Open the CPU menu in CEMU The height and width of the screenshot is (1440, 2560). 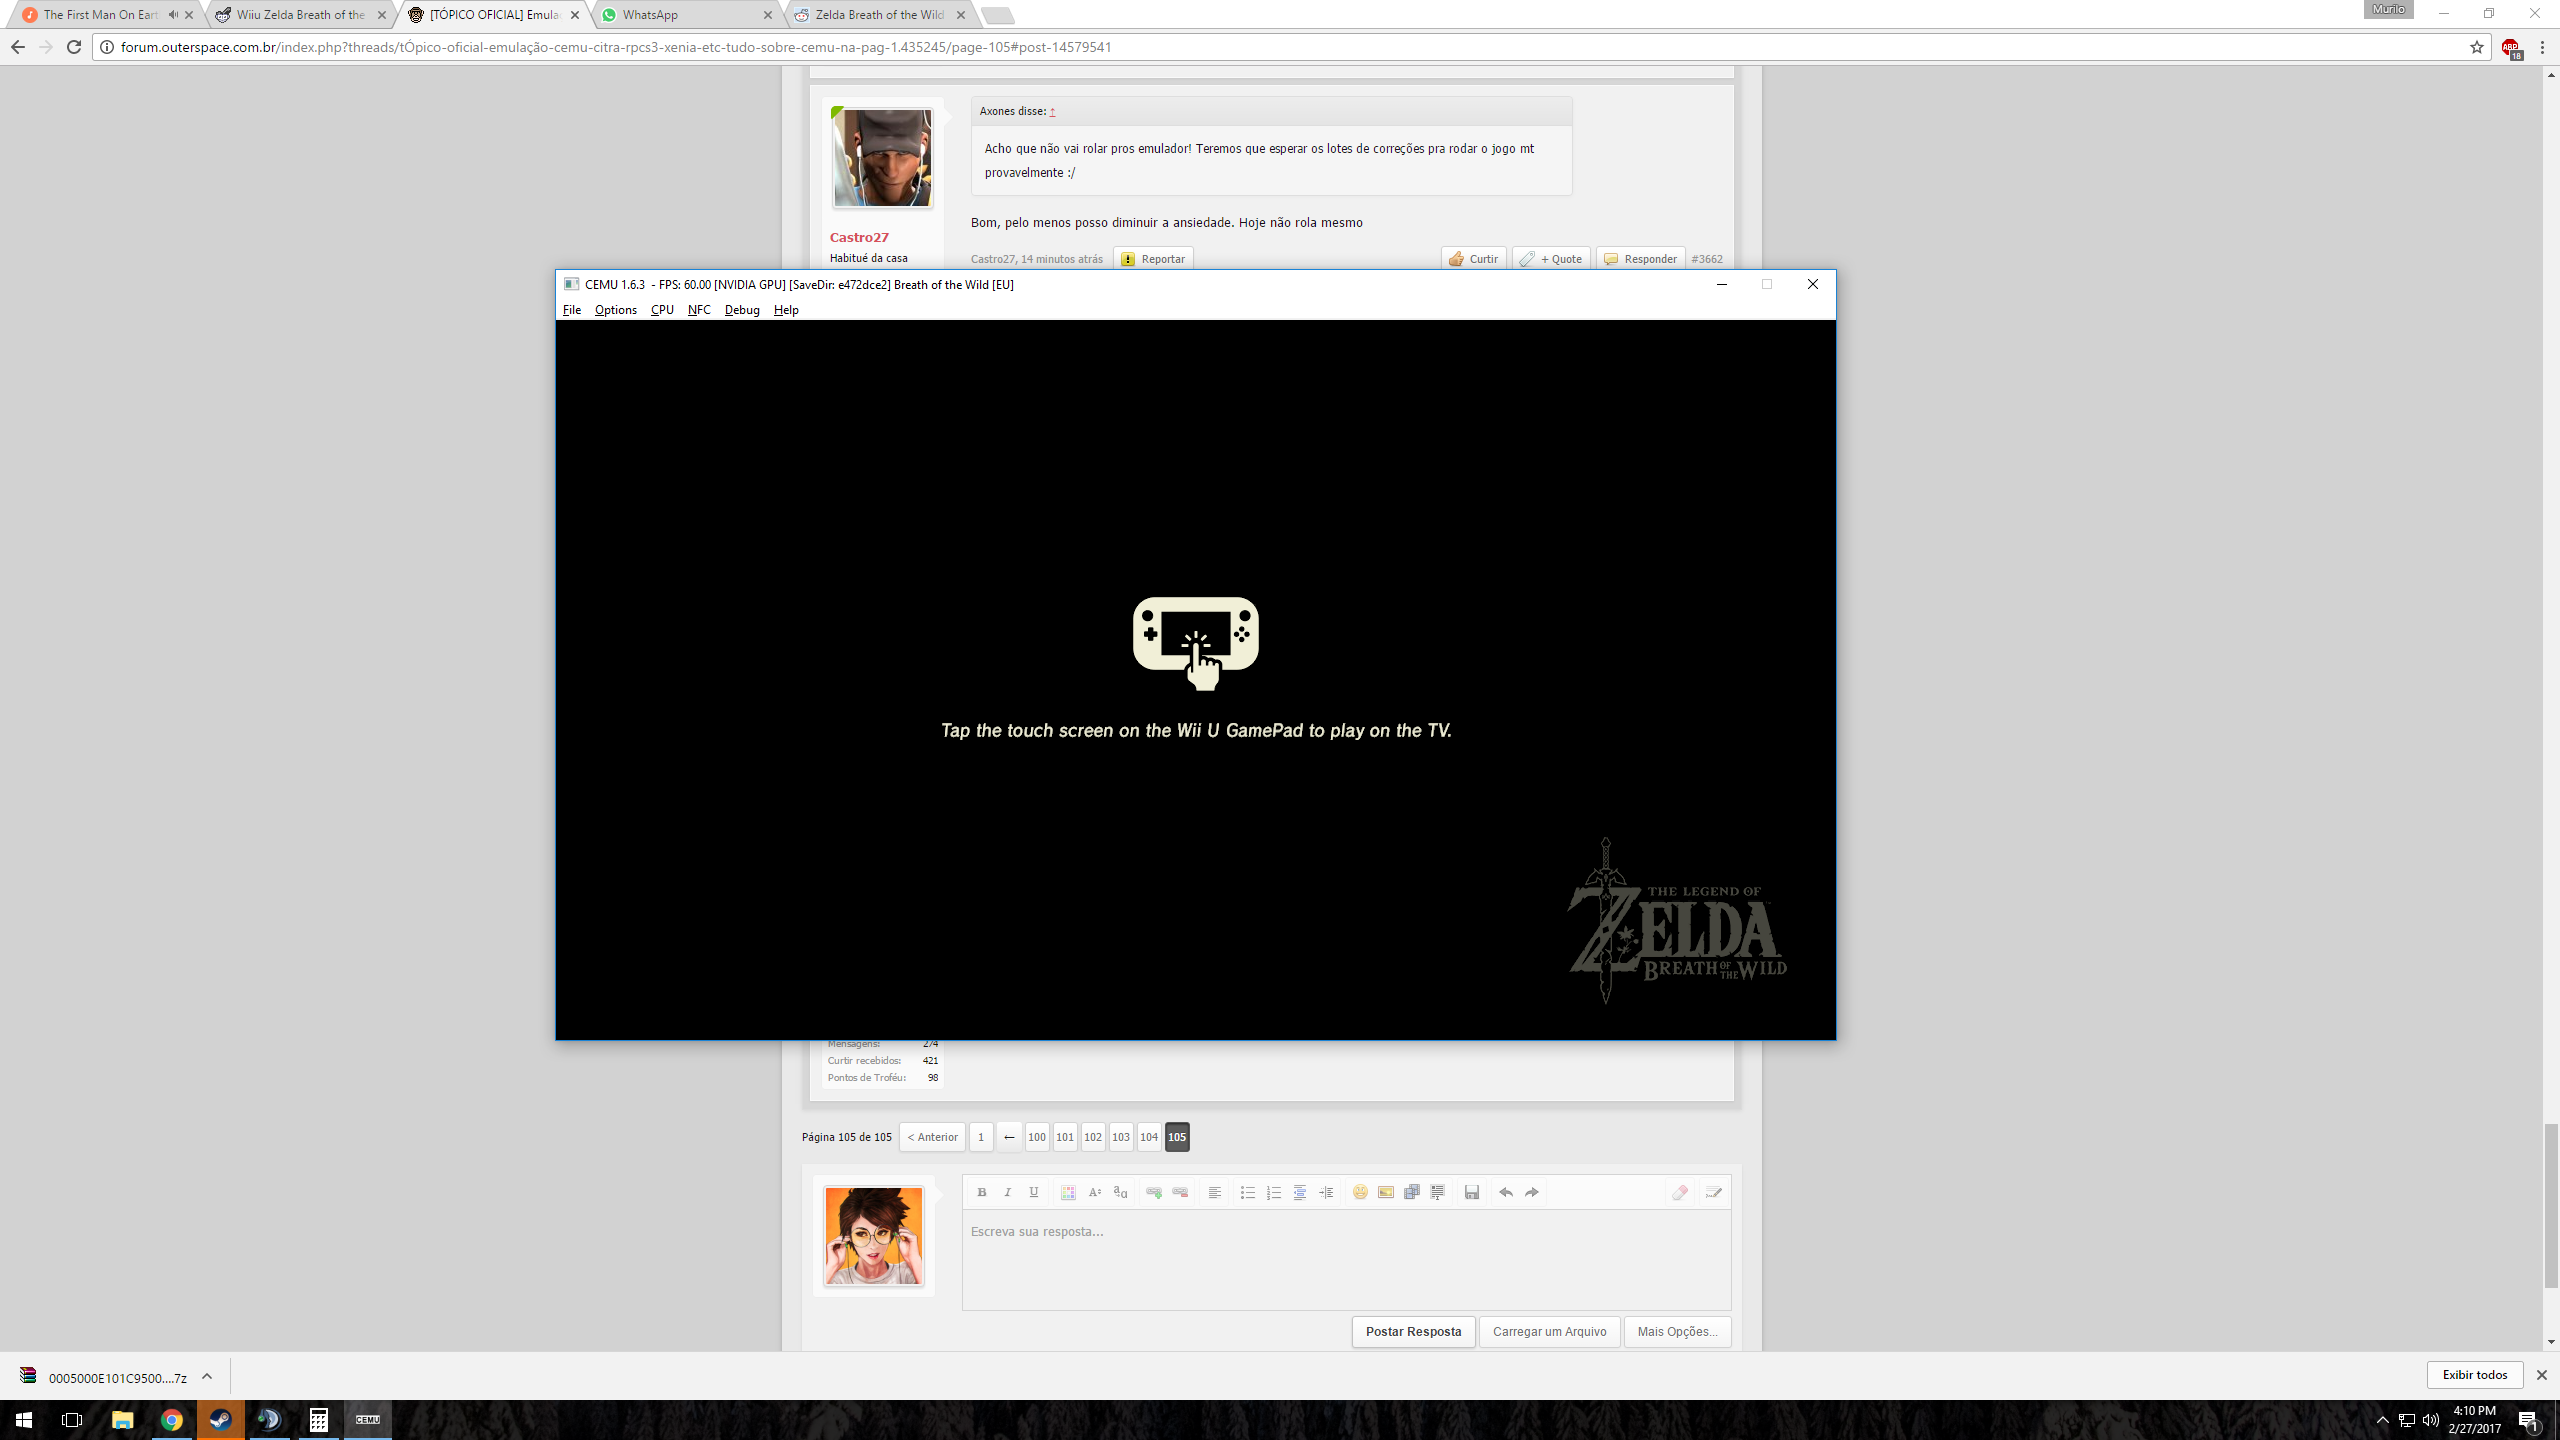[662, 310]
